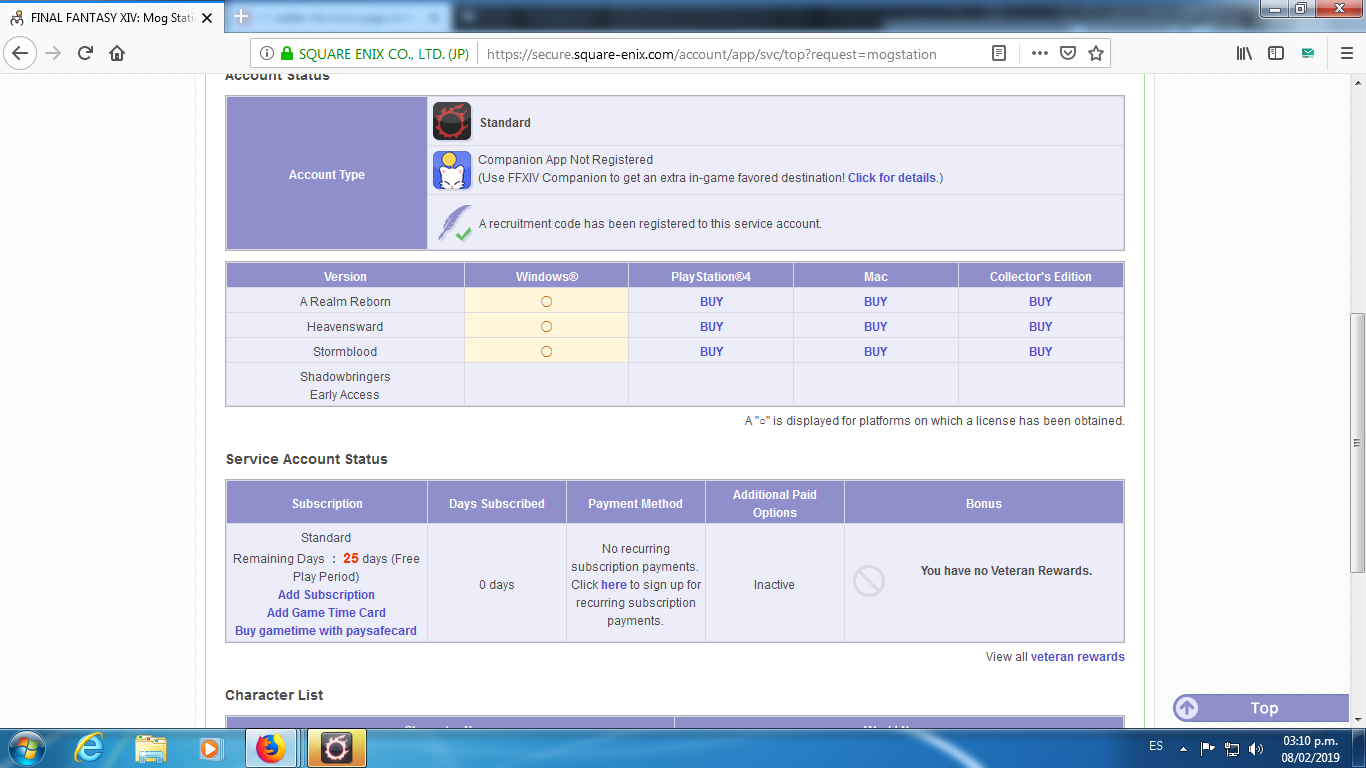Buy A Realm Reborn for PlayStation 4
Image resolution: width=1366 pixels, height=768 pixels.
[711, 302]
